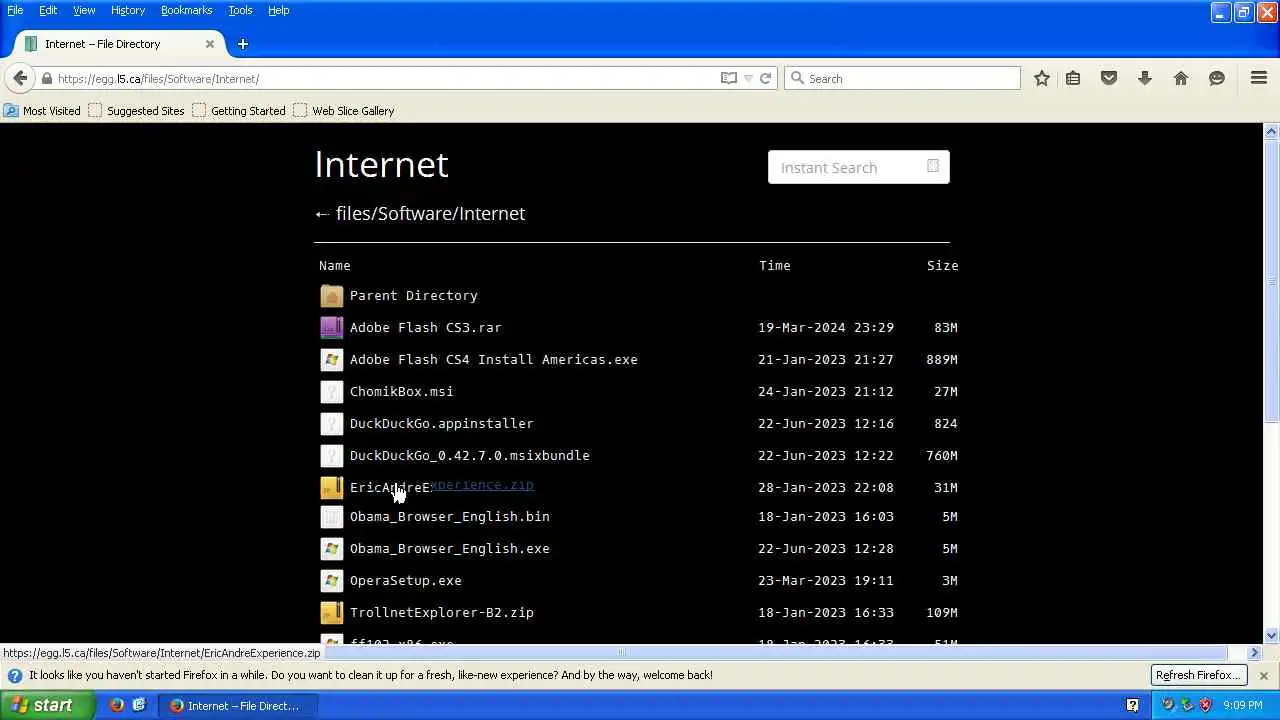Click the Time column header
The height and width of the screenshot is (720, 1280).
(774, 266)
